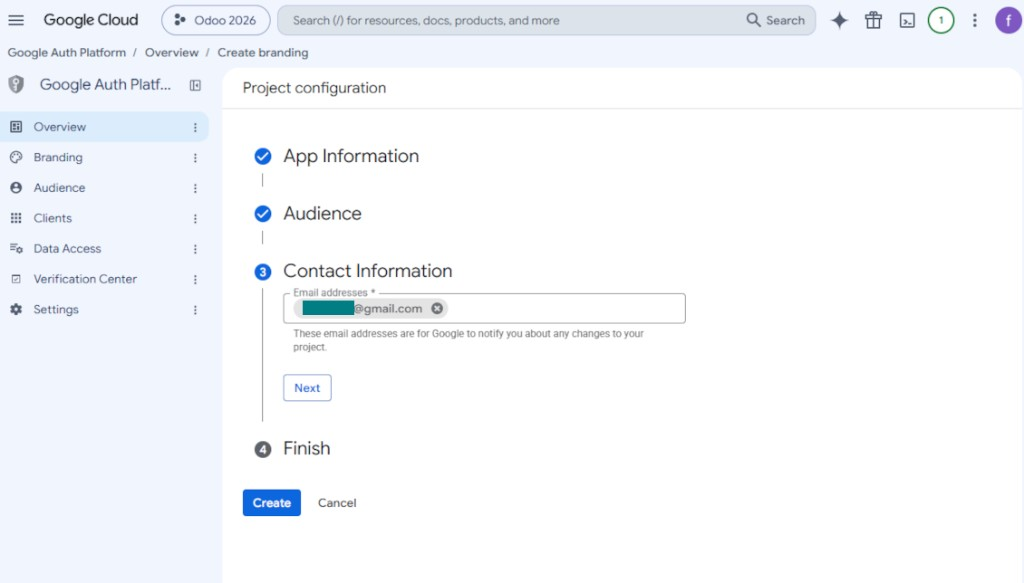Remove the gmail.com email chip
Screen dimensions: 1024x583
point(437,308)
